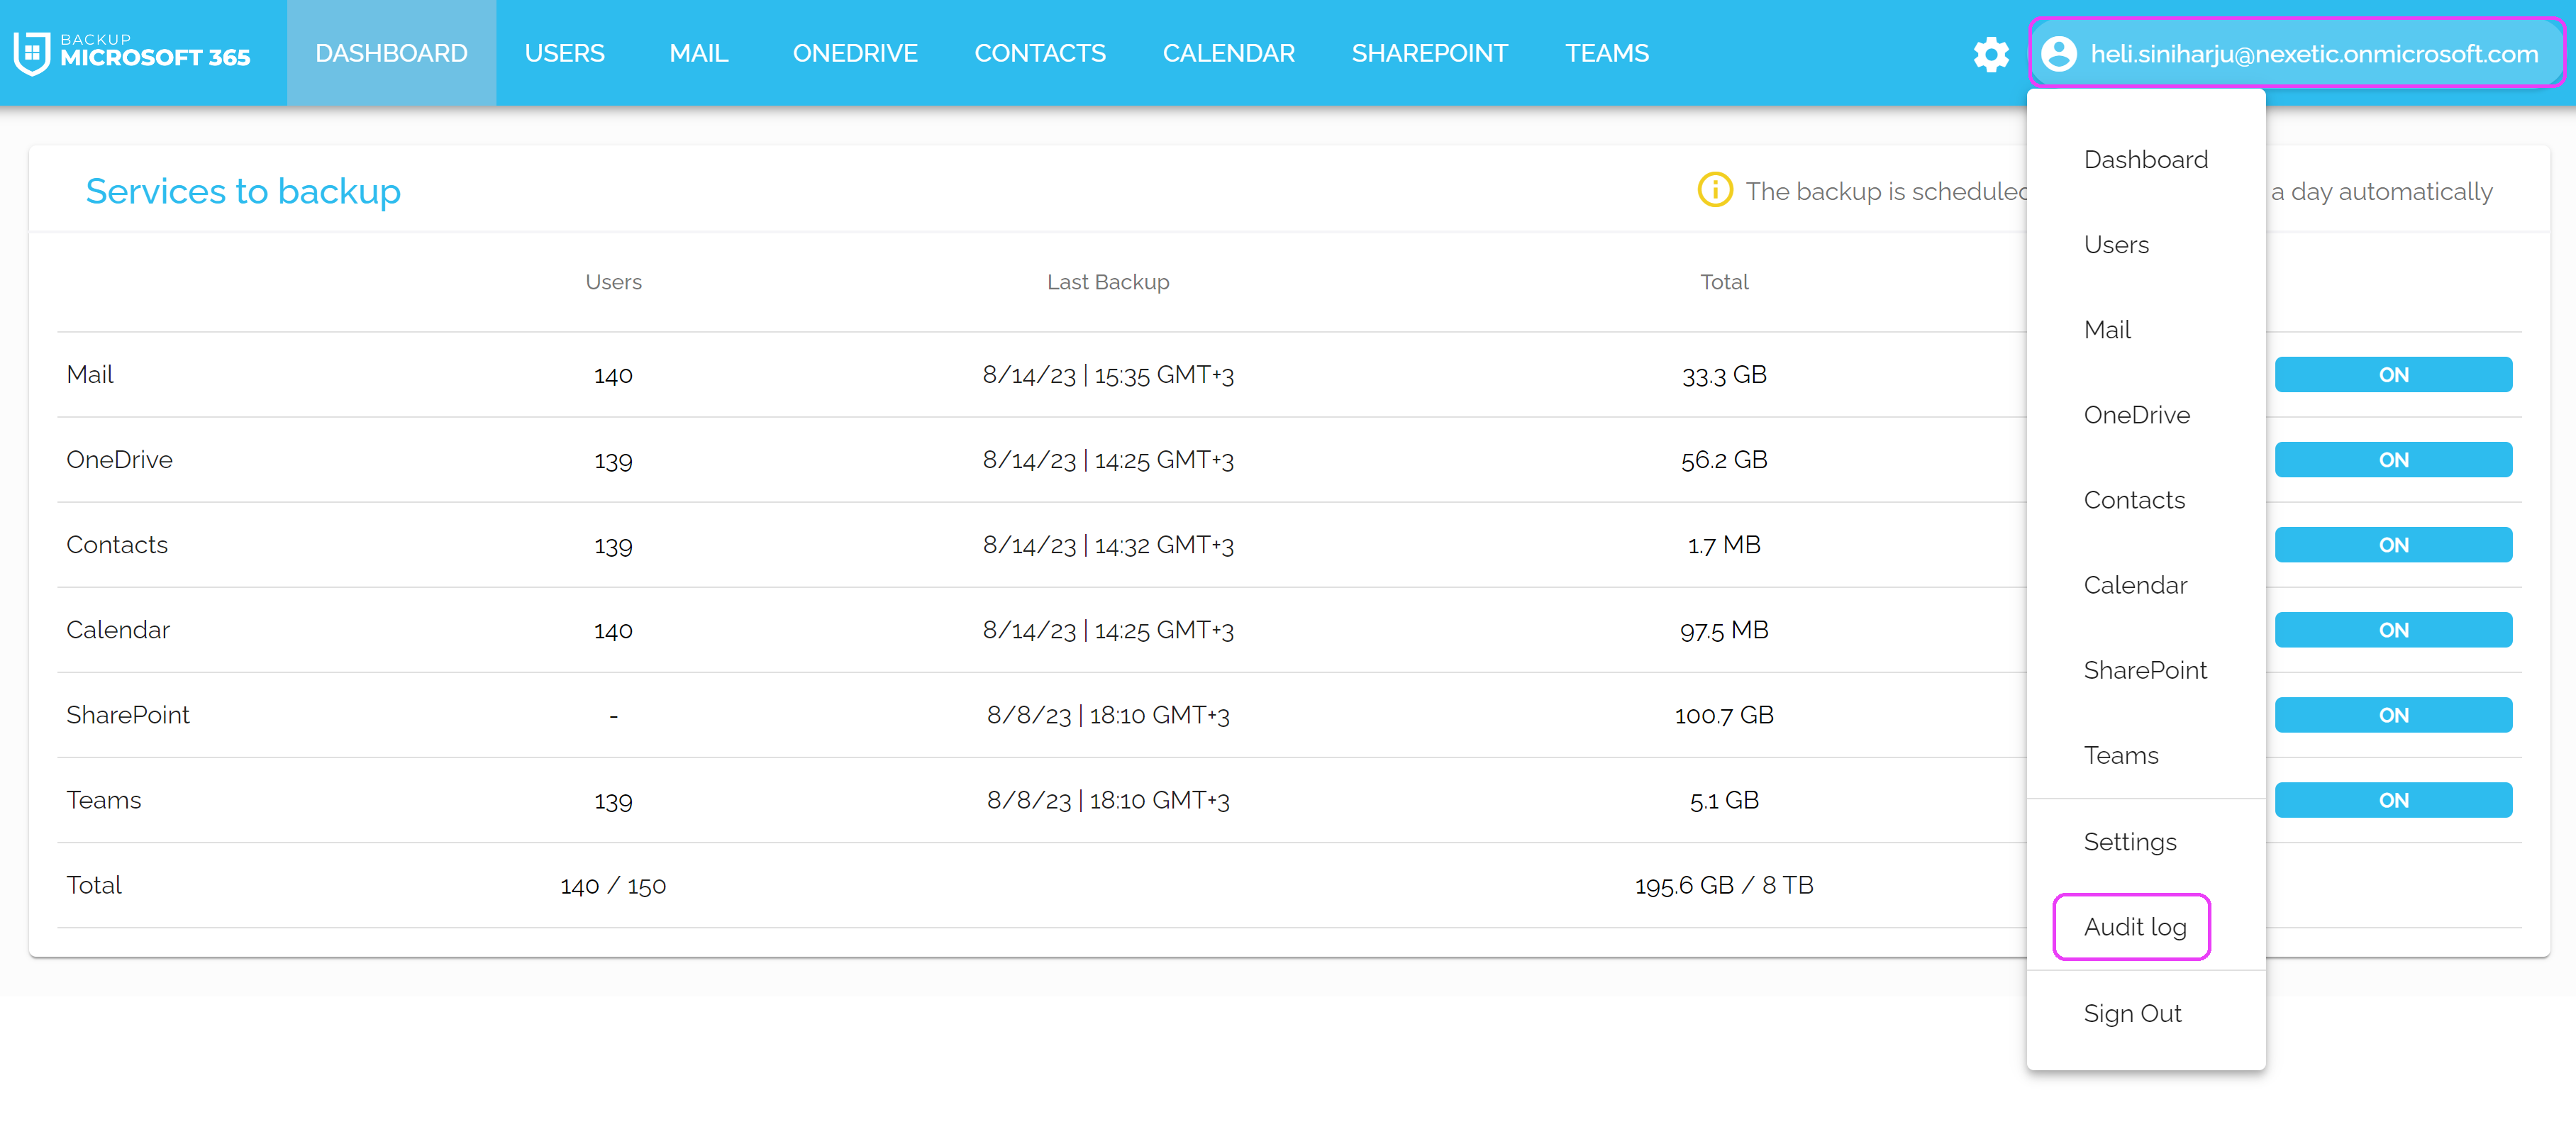Screen dimensions: 2576x1122
Task: Select OneDrive in the account menu
Action: point(2145,415)
